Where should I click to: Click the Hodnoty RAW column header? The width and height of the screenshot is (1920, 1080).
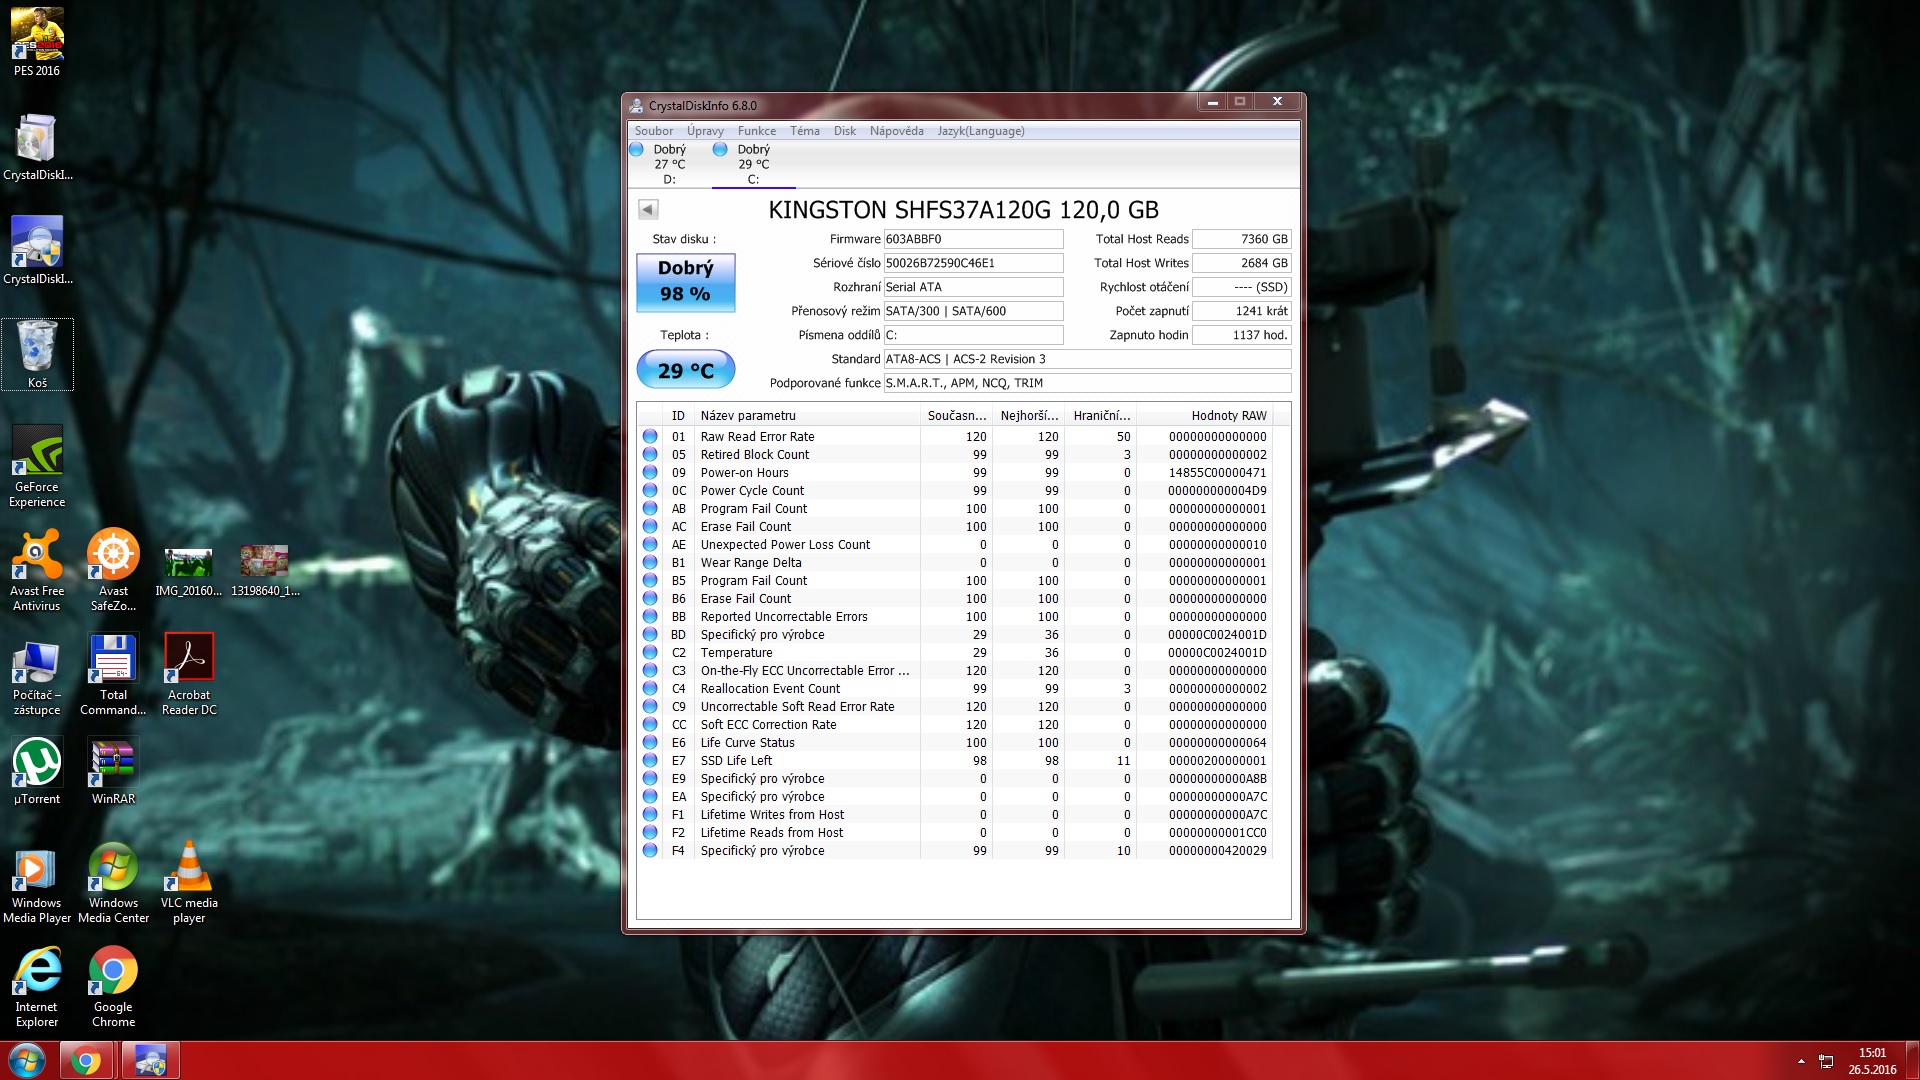click(1204, 416)
